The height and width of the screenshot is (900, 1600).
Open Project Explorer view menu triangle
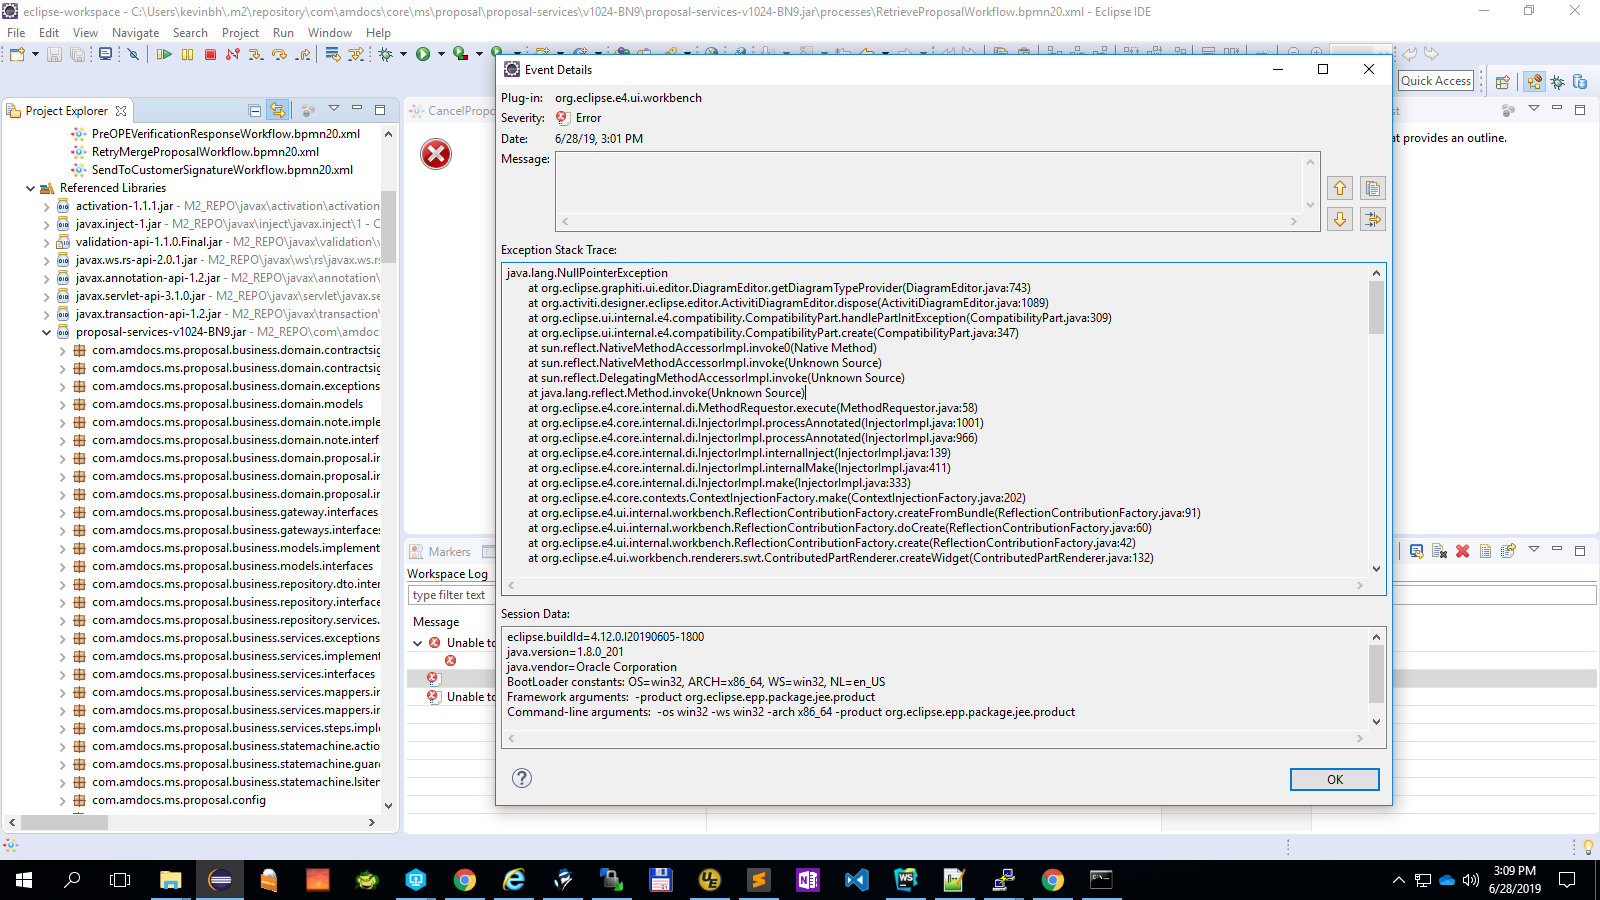(x=334, y=109)
